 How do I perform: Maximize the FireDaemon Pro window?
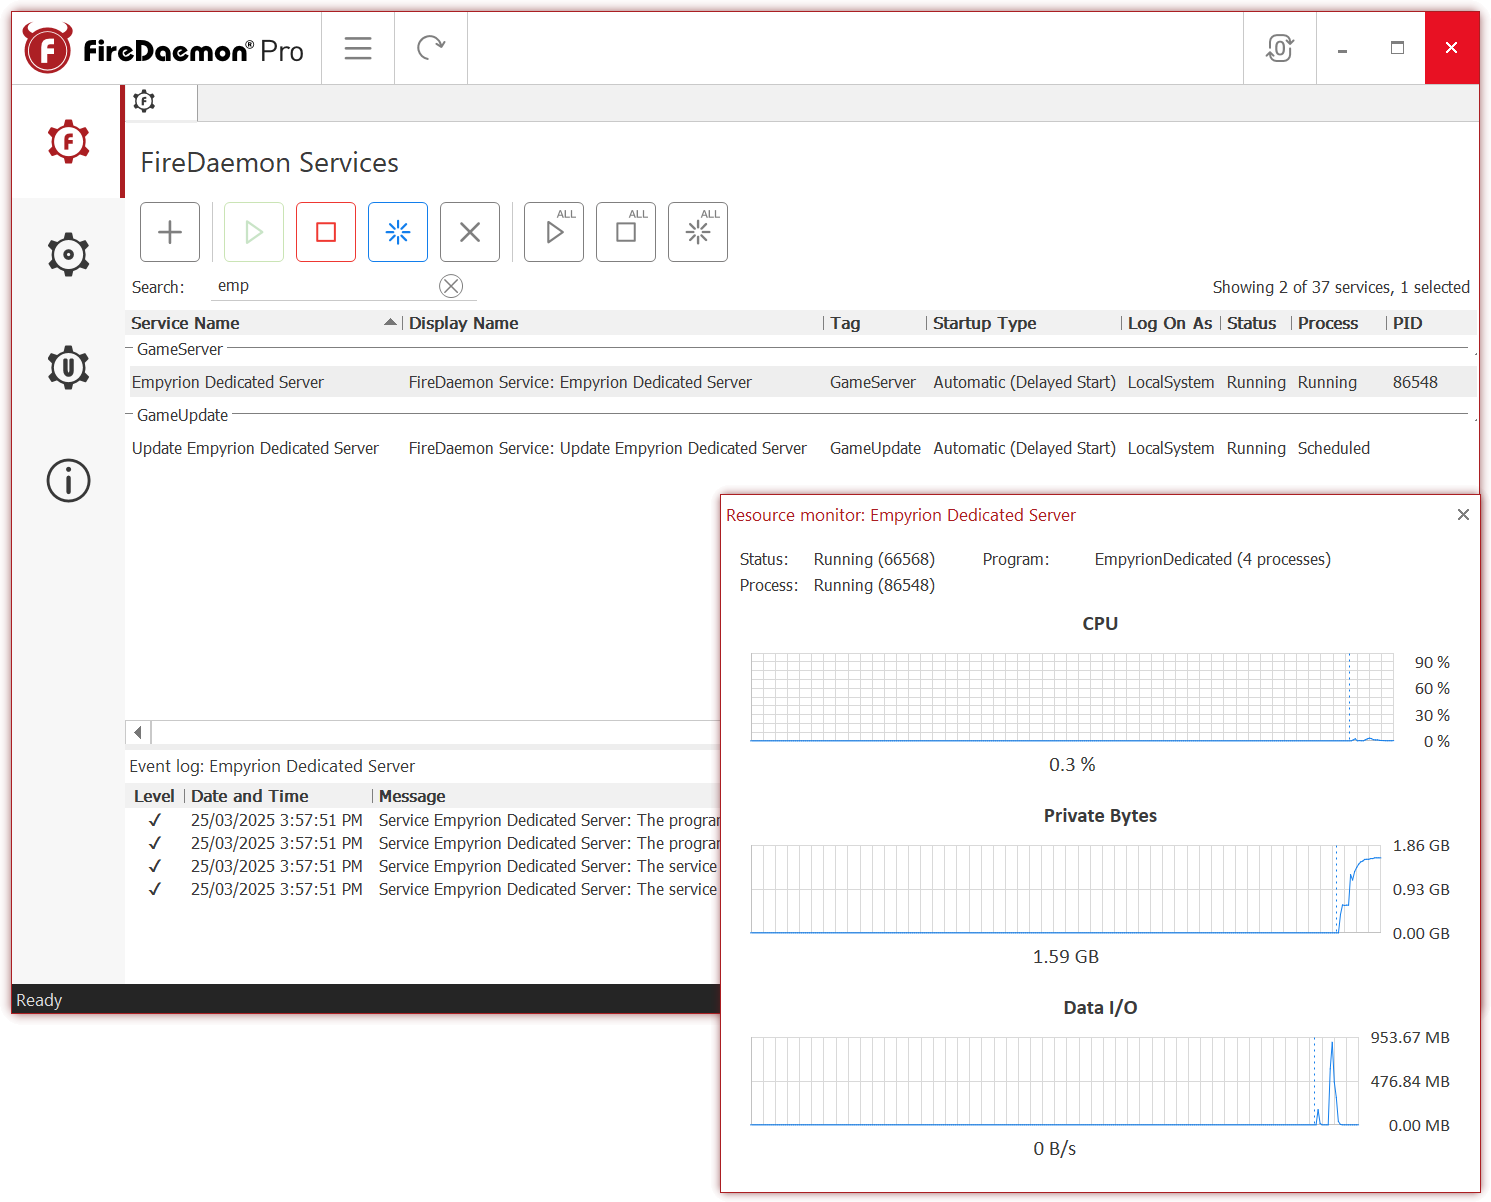click(1398, 48)
